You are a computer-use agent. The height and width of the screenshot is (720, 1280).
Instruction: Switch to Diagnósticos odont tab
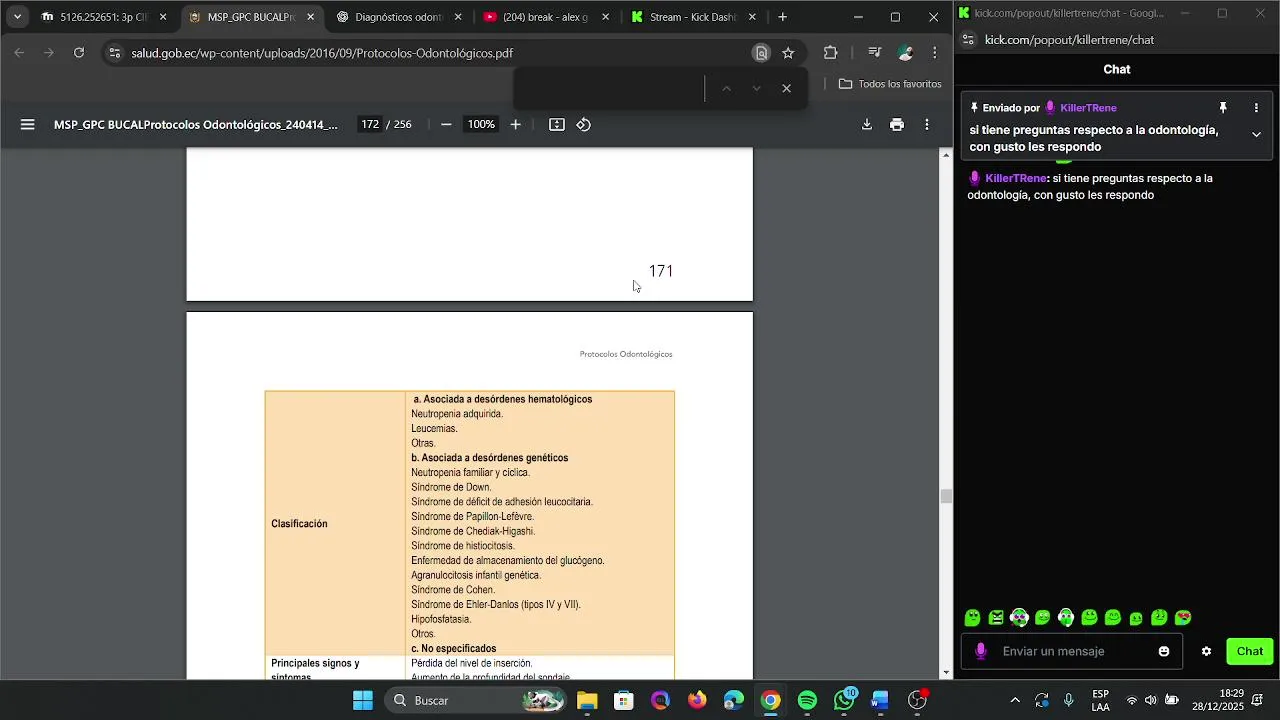pyautogui.click(x=399, y=17)
